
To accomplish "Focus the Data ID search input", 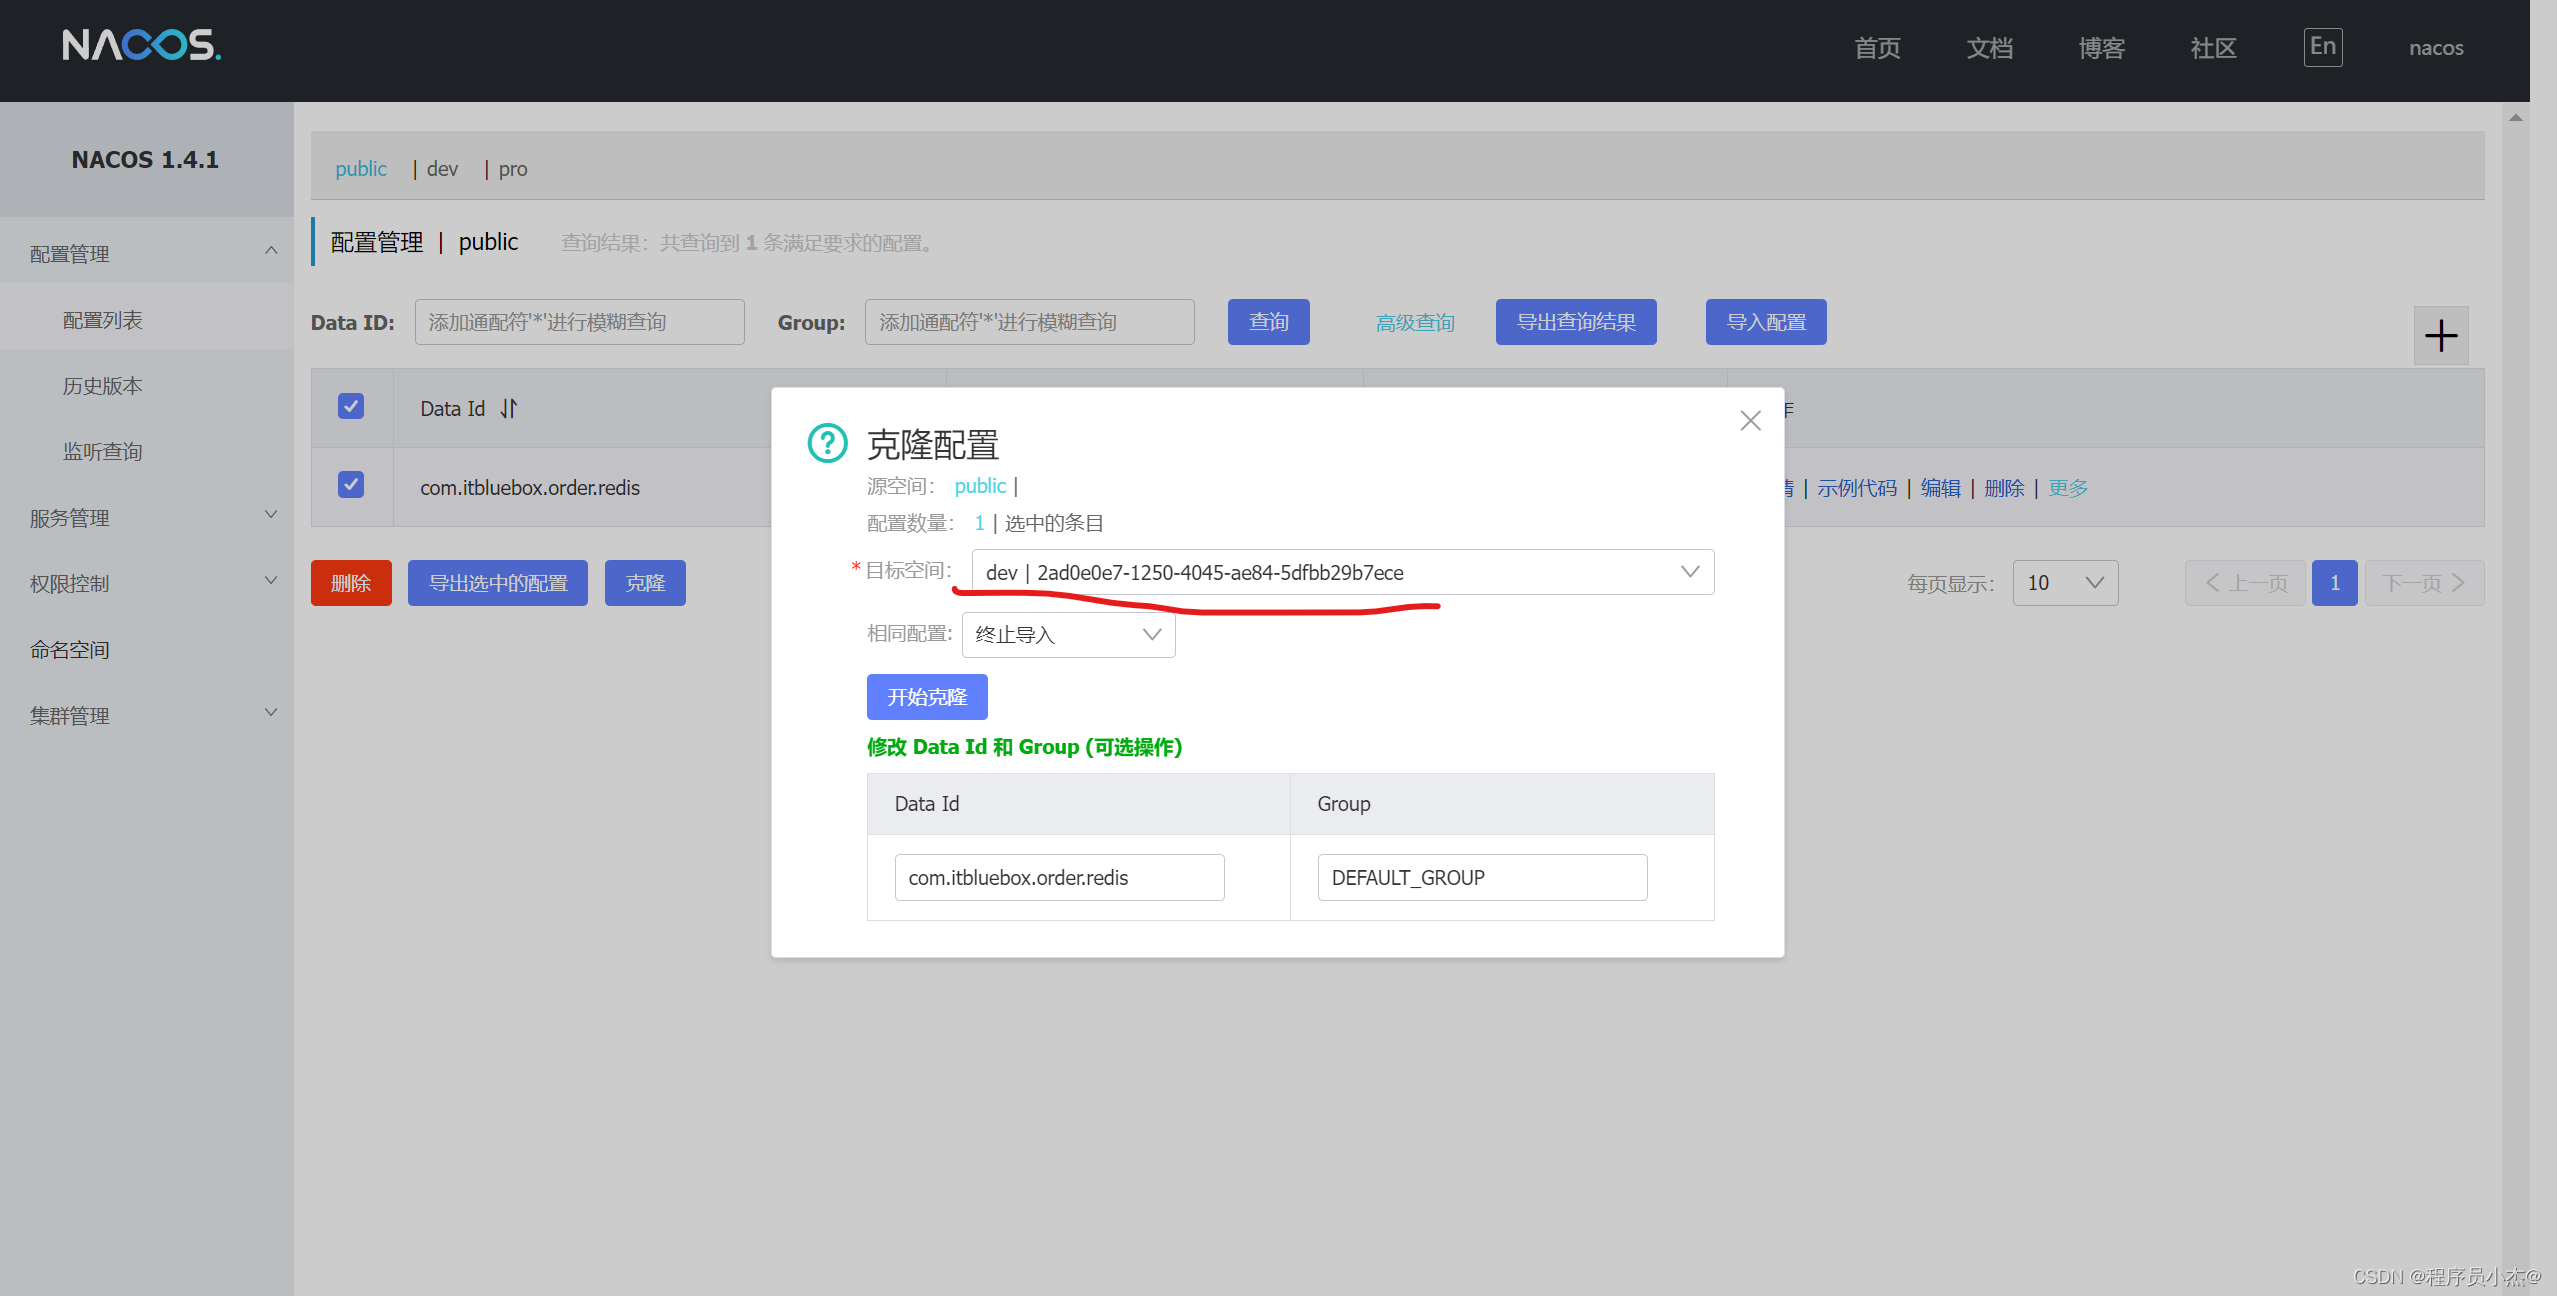I will (580, 322).
